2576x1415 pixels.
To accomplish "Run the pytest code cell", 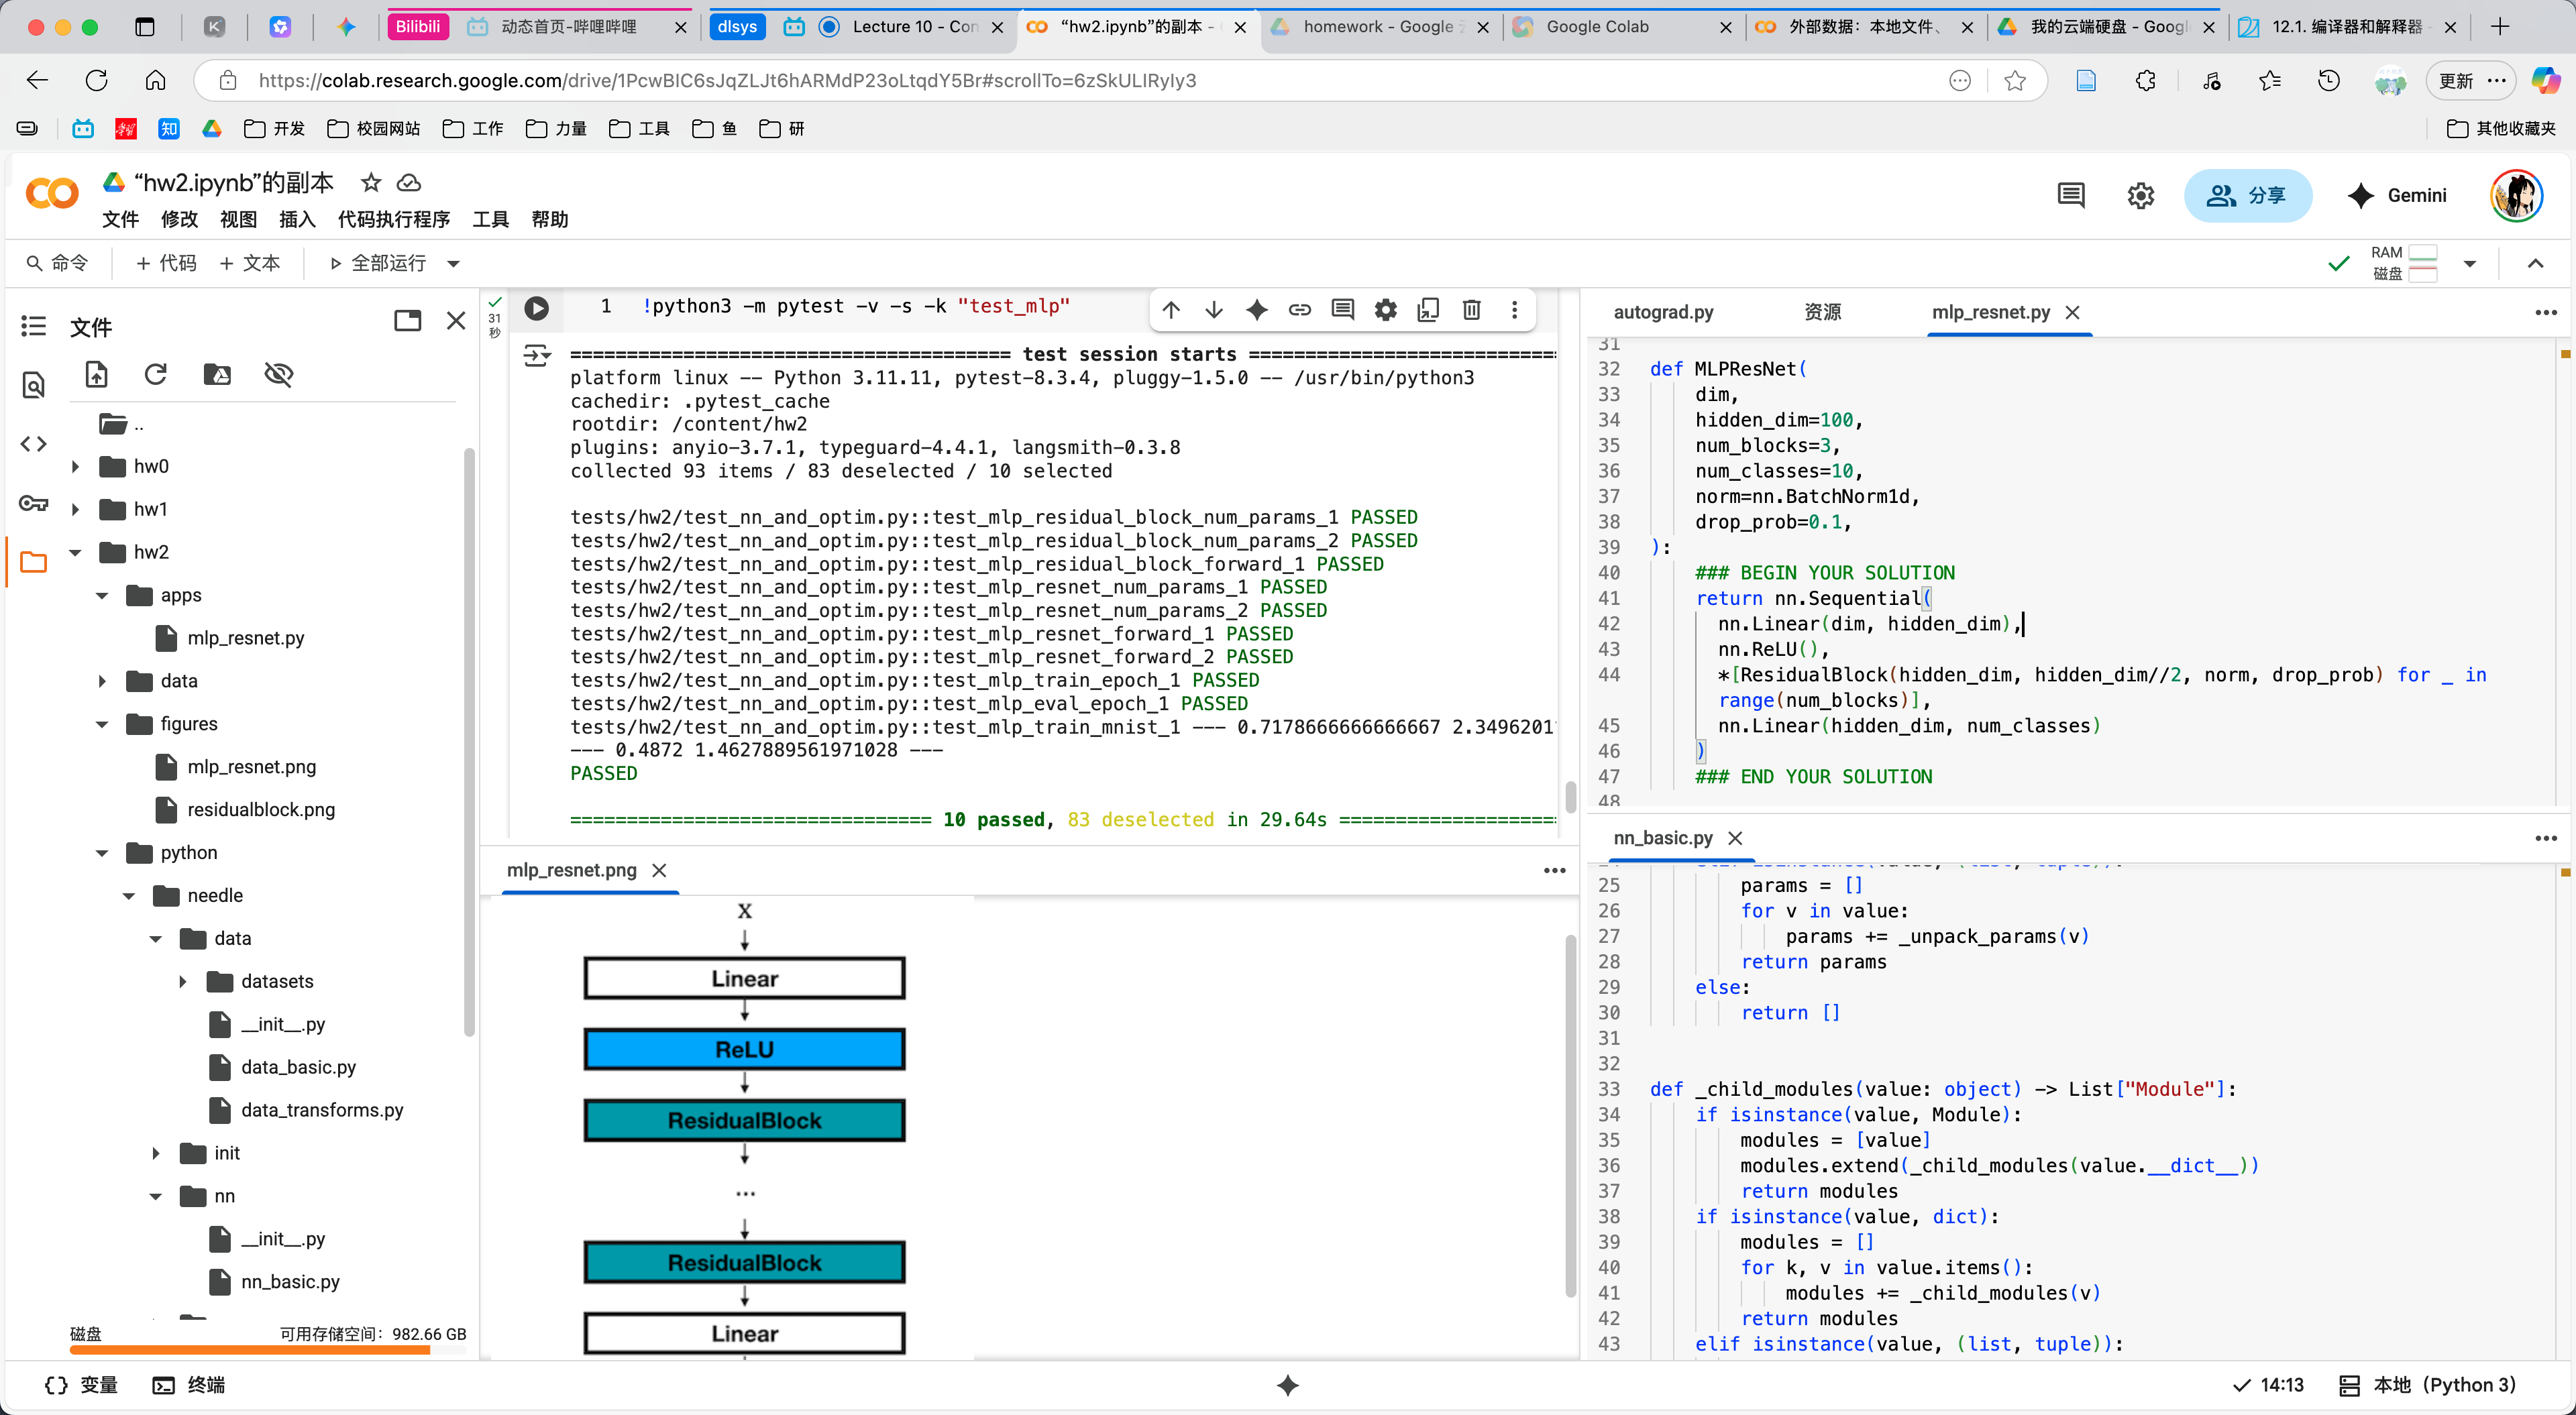I will [x=537, y=308].
